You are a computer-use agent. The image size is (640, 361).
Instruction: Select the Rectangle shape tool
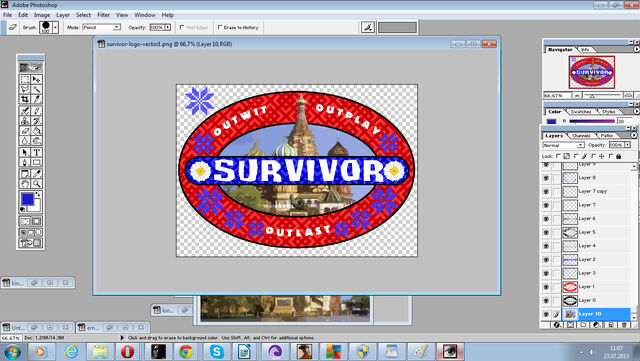[36, 163]
